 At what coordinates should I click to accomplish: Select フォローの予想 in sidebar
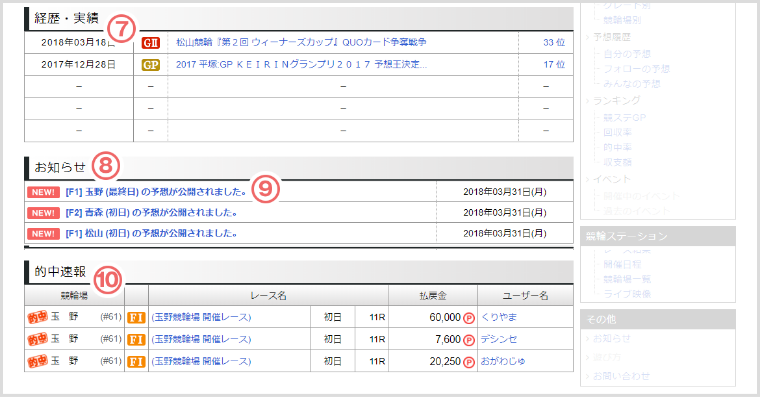click(x=636, y=69)
